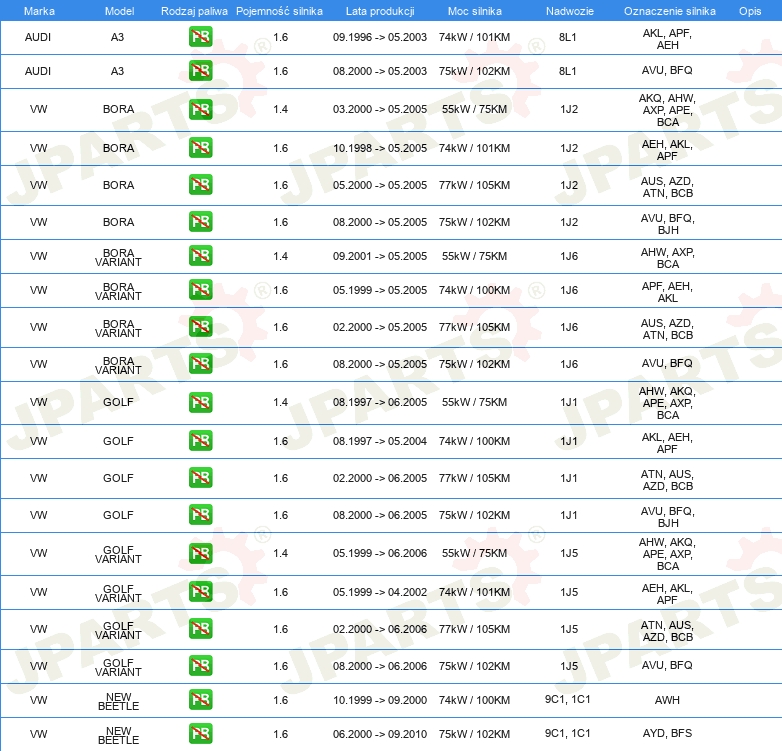This screenshot has width=782, height=751.
Task: Select production dates 08.2000 -> 06.2006
Action: coord(380,666)
